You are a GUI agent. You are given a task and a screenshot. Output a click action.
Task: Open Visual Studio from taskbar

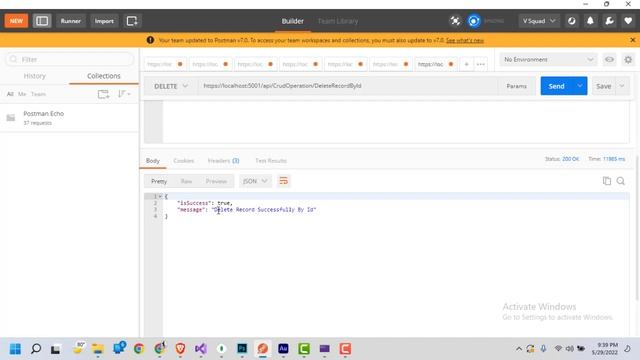coord(201,349)
